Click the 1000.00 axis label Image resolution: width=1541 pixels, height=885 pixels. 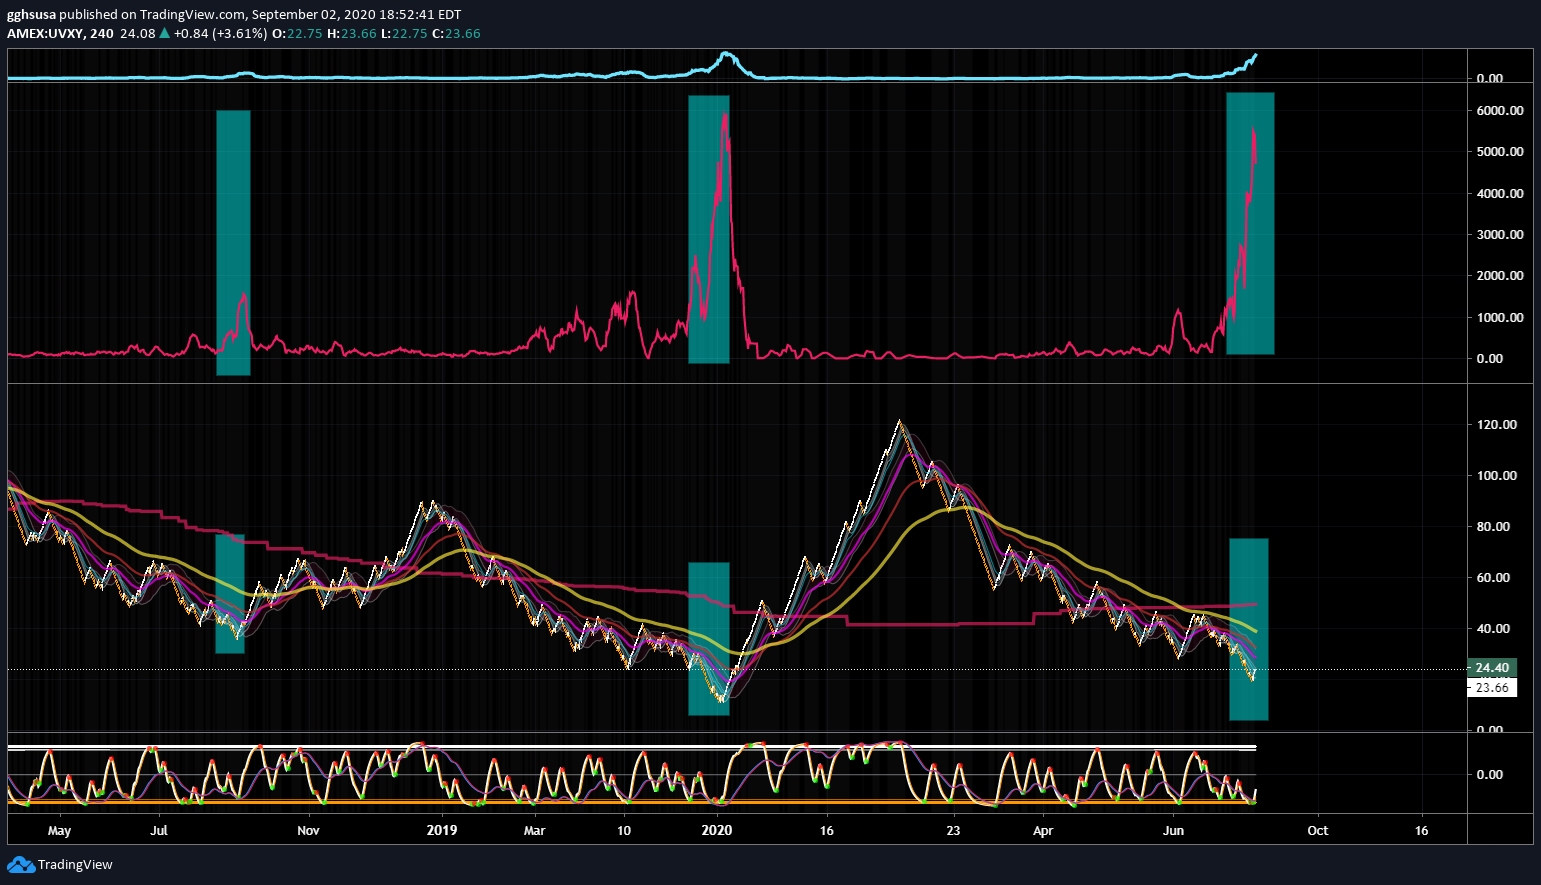point(1500,318)
